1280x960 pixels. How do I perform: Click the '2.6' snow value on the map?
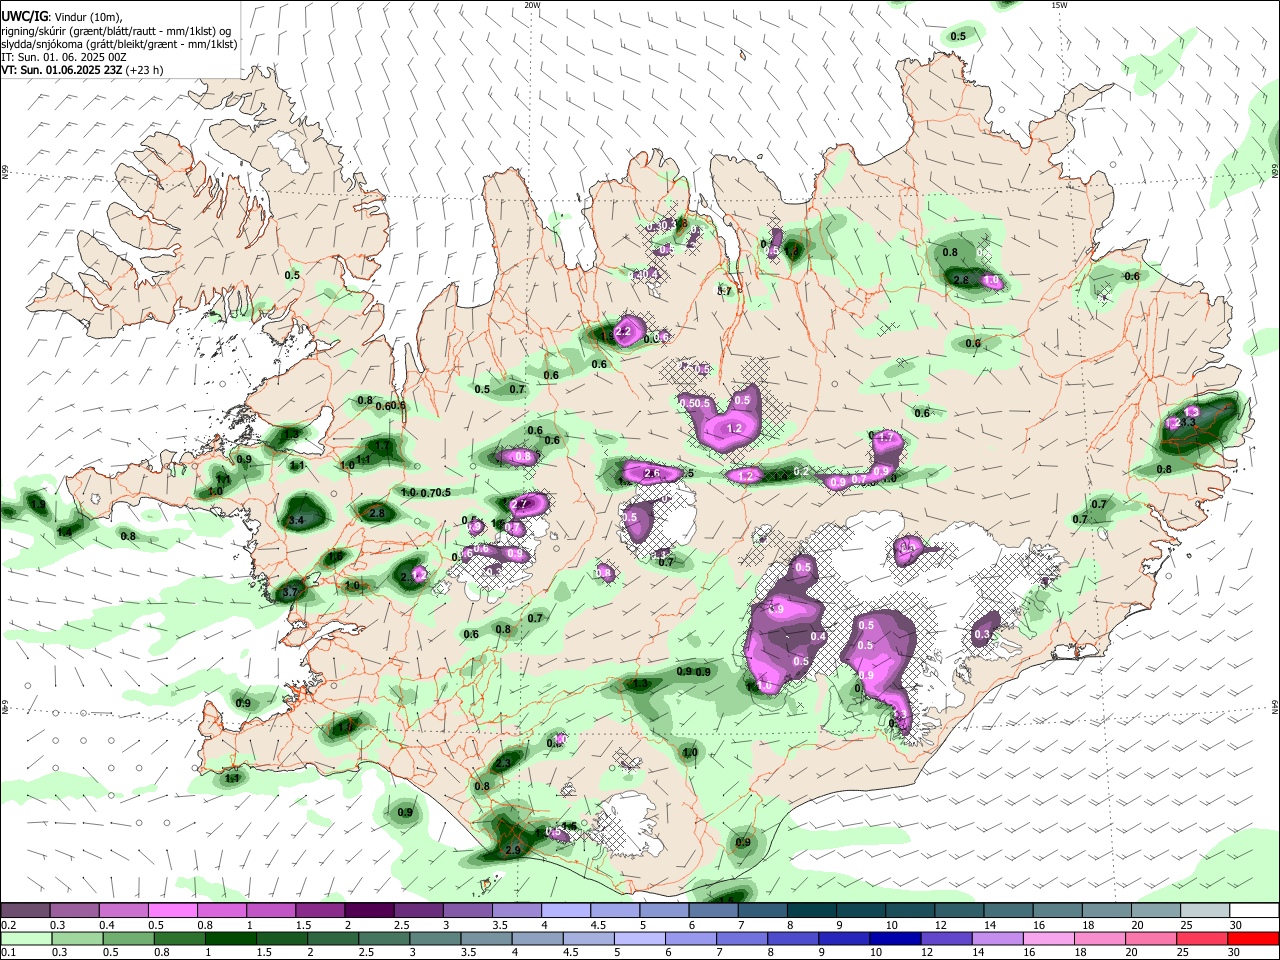tap(652, 473)
